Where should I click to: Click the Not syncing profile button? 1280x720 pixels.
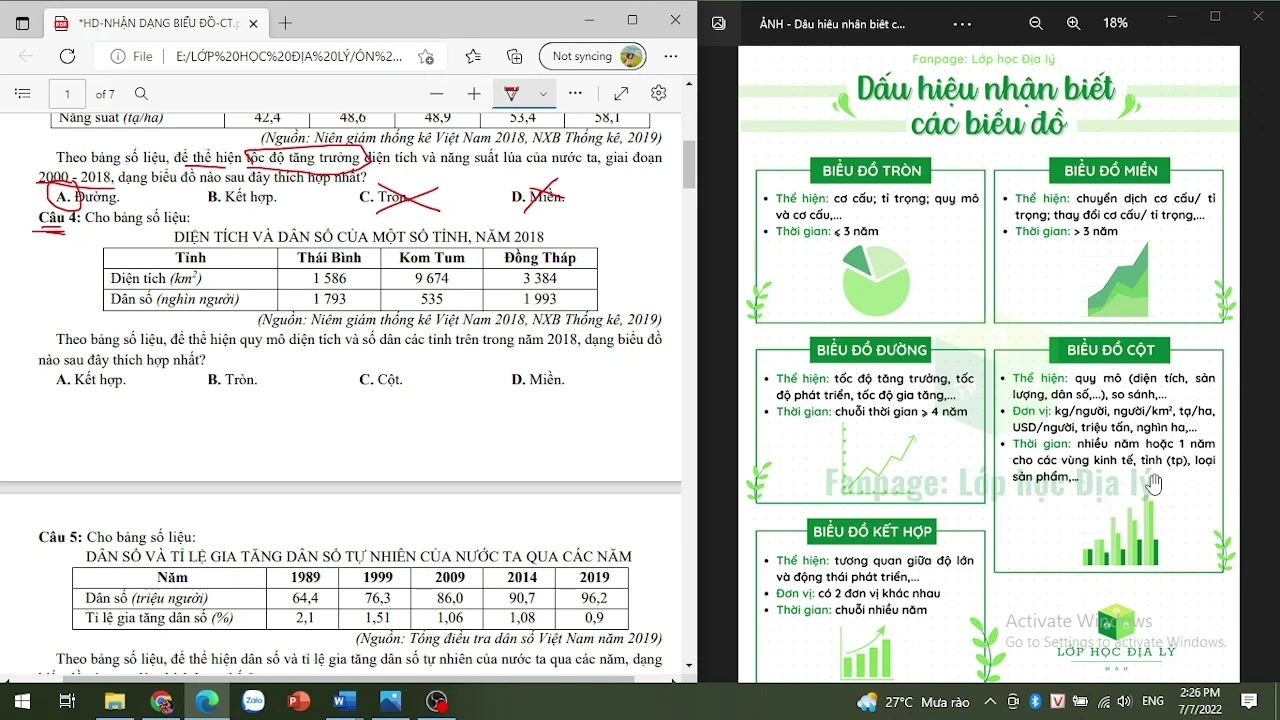pos(593,56)
